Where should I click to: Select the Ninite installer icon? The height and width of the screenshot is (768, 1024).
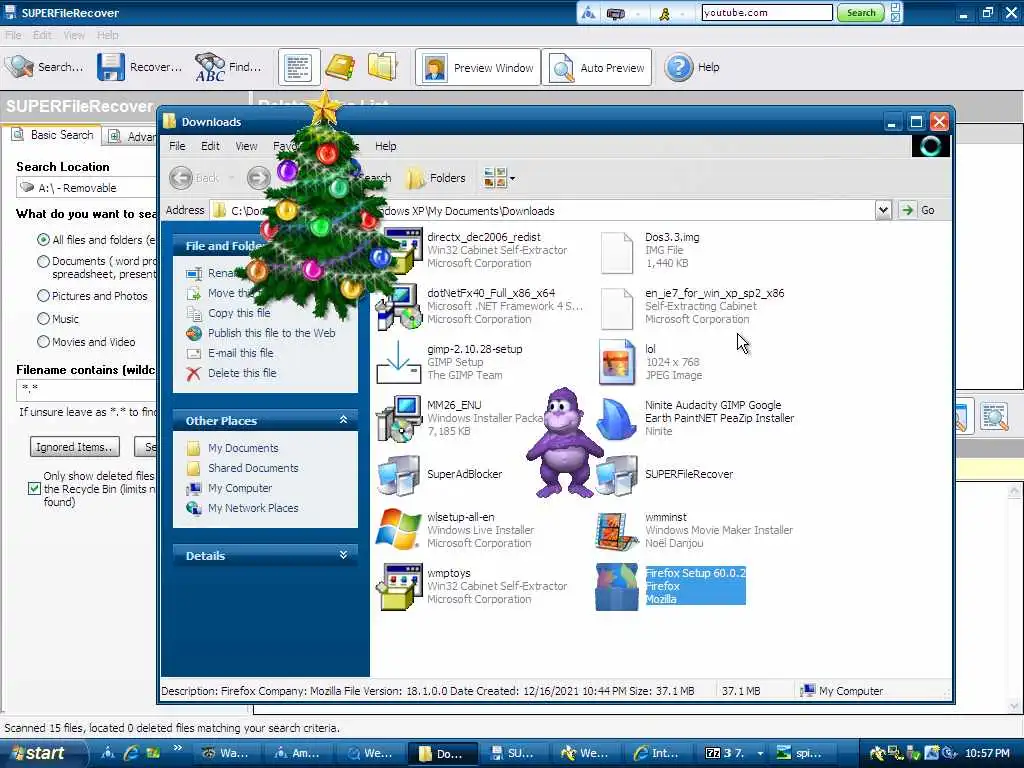point(618,419)
